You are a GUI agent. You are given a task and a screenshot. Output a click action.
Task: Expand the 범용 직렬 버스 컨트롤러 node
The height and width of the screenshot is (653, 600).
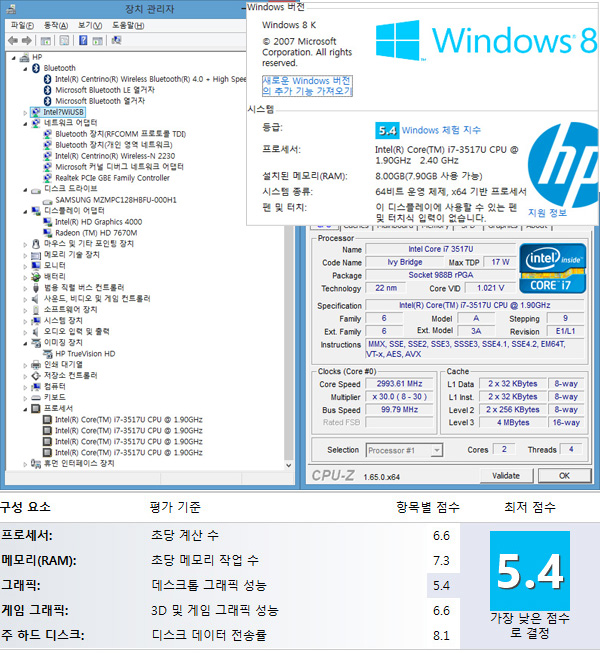[25, 288]
